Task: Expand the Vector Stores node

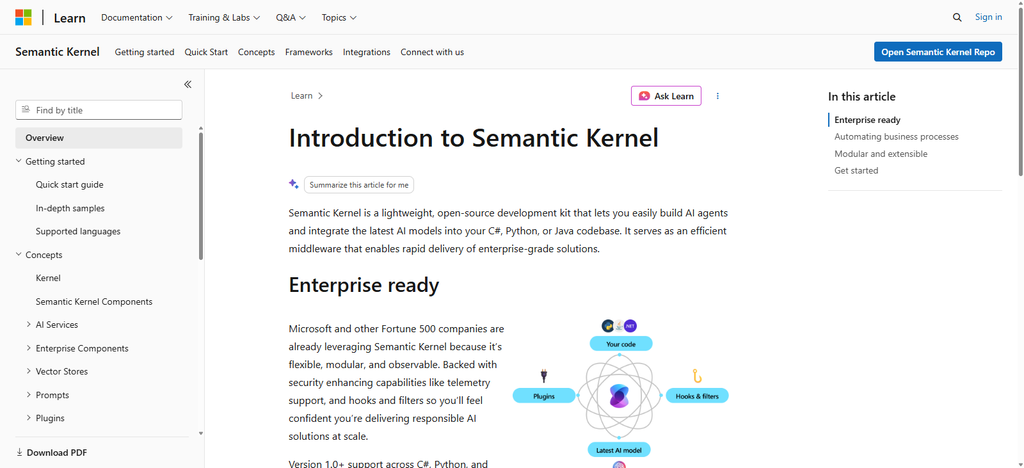Action: click(x=29, y=371)
